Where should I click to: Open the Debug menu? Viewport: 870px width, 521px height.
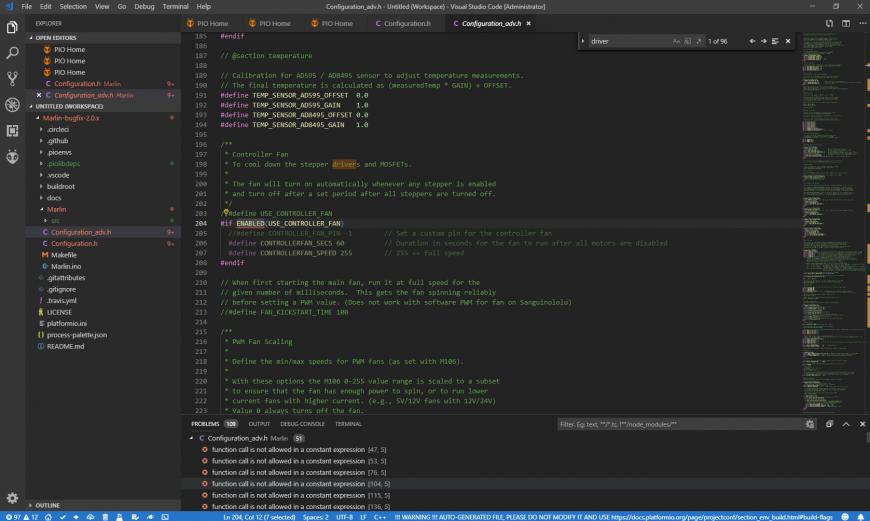[144, 7]
